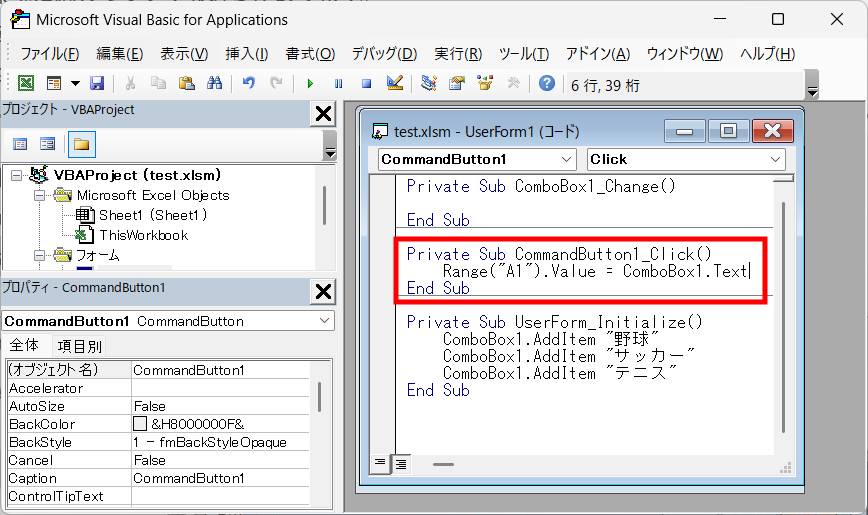Click the Caption property value CommandButton1
This screenshot has height=515, width=868.
coord(220,478)
